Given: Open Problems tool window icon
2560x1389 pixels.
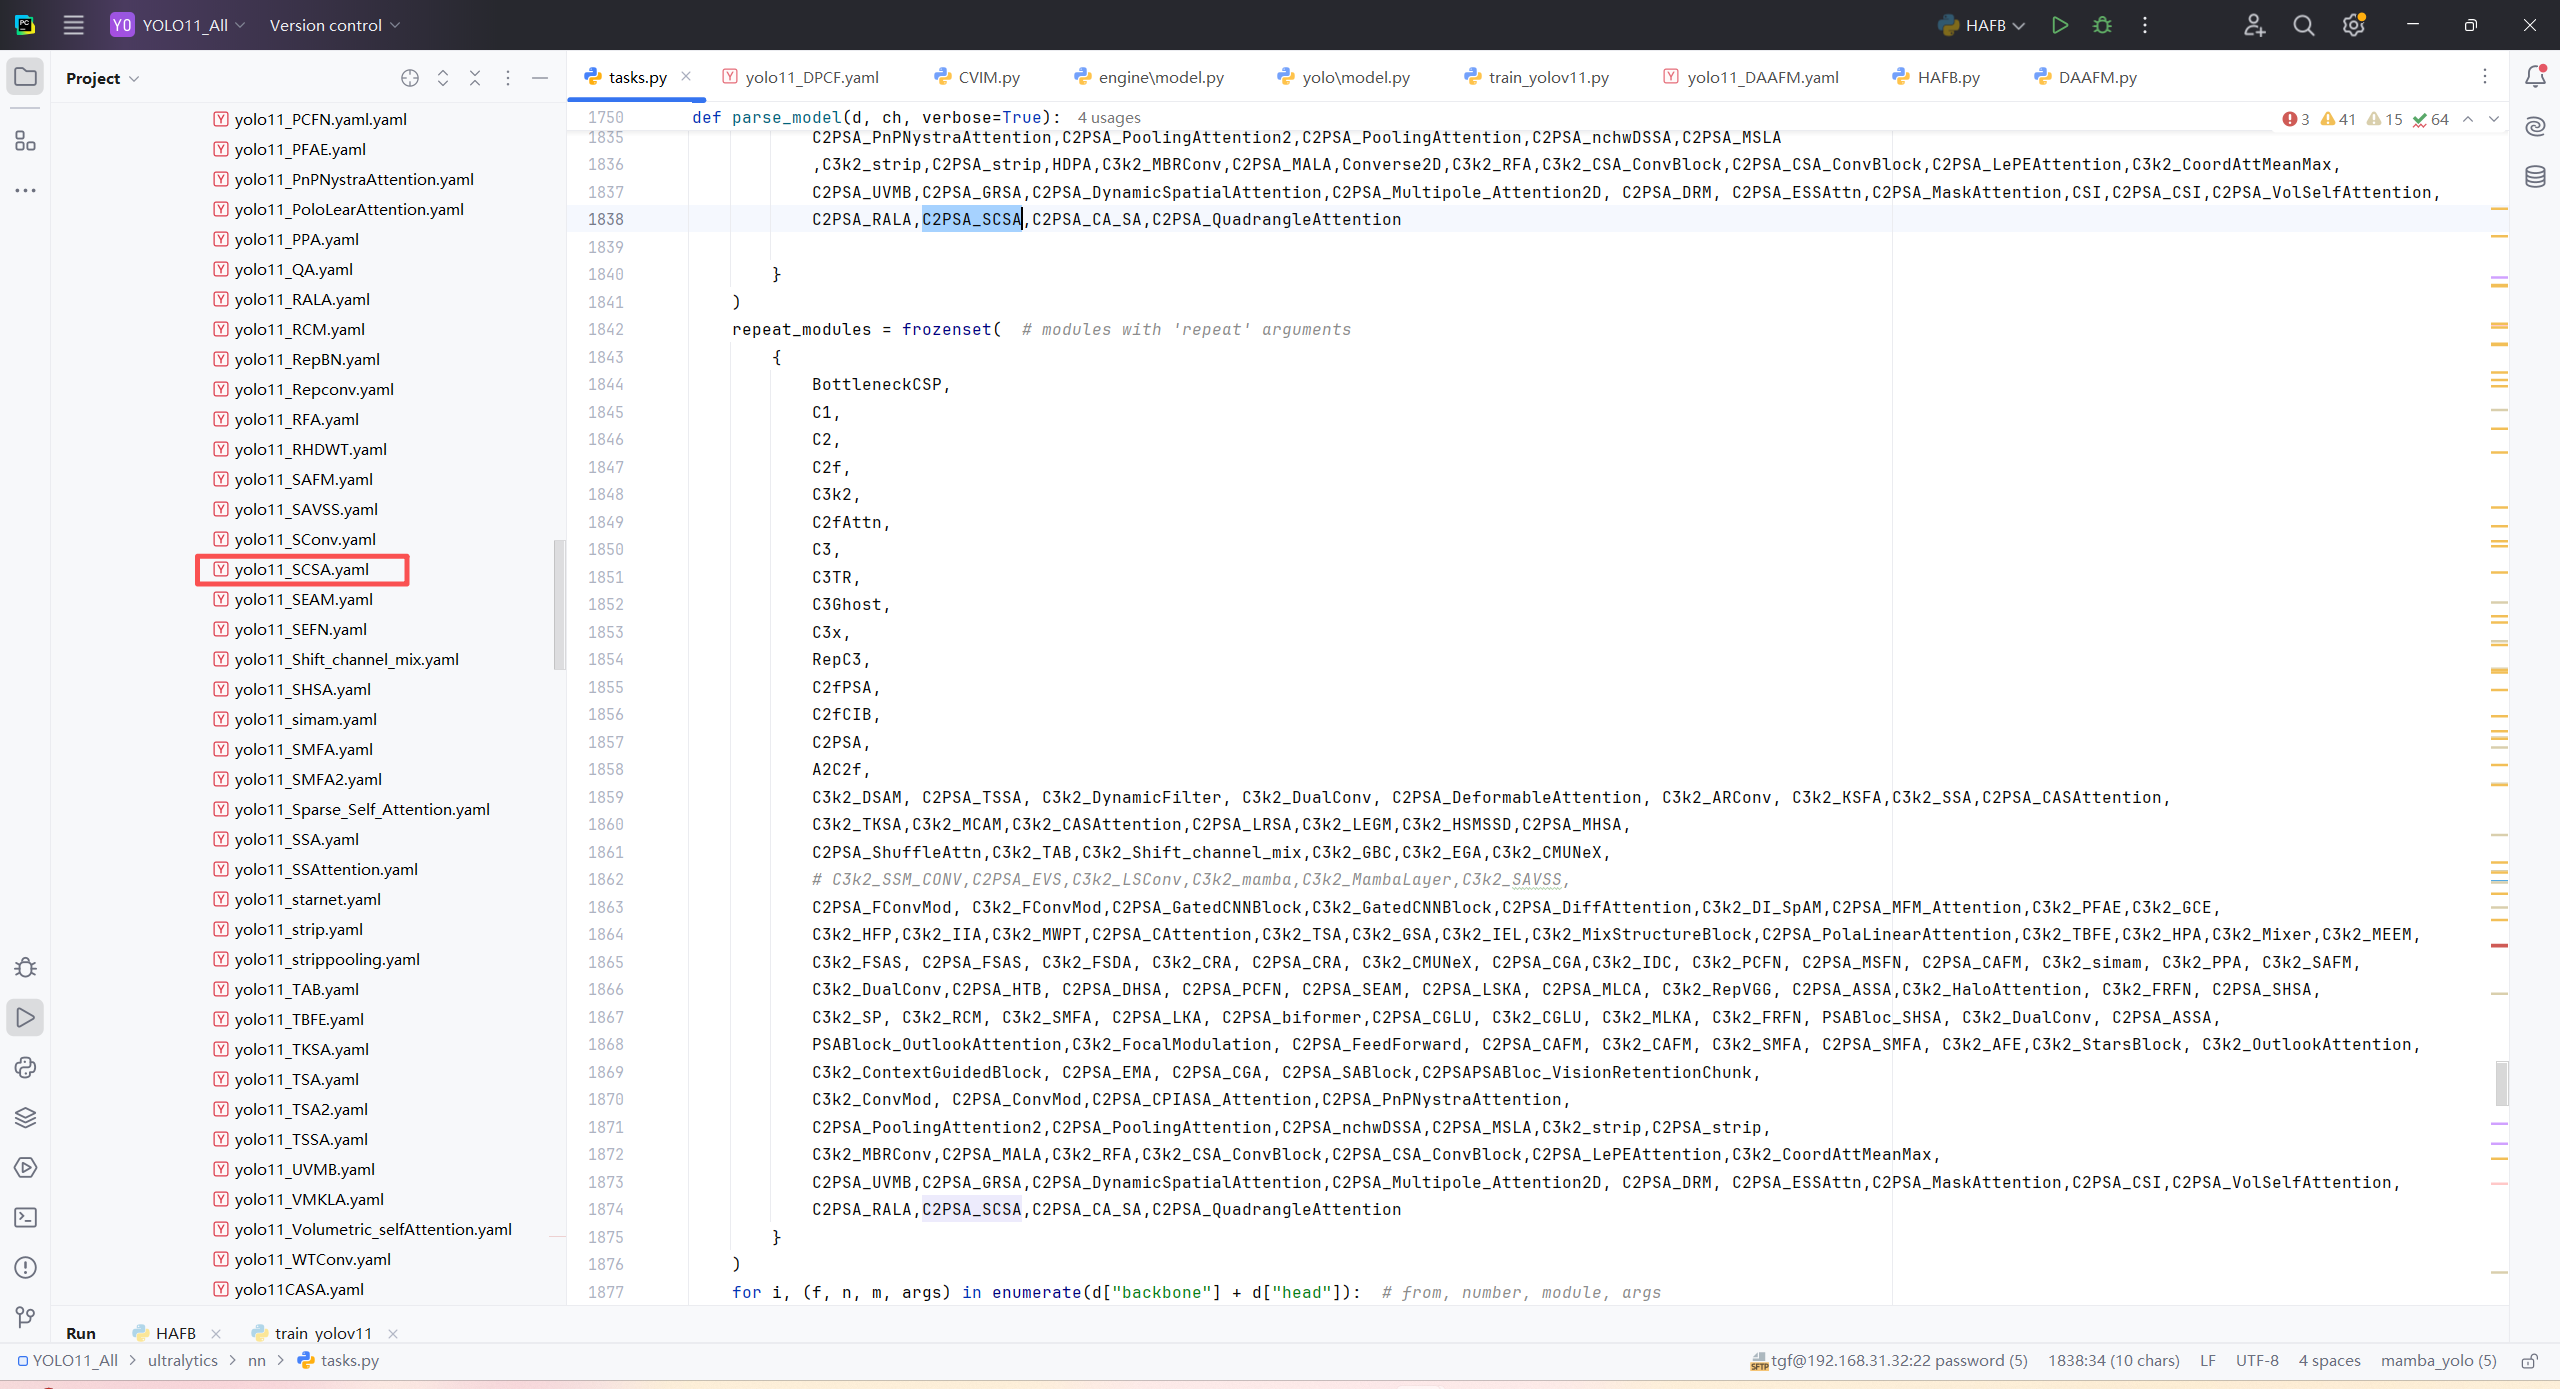Looking at the screenshot, I should 26,1267.
